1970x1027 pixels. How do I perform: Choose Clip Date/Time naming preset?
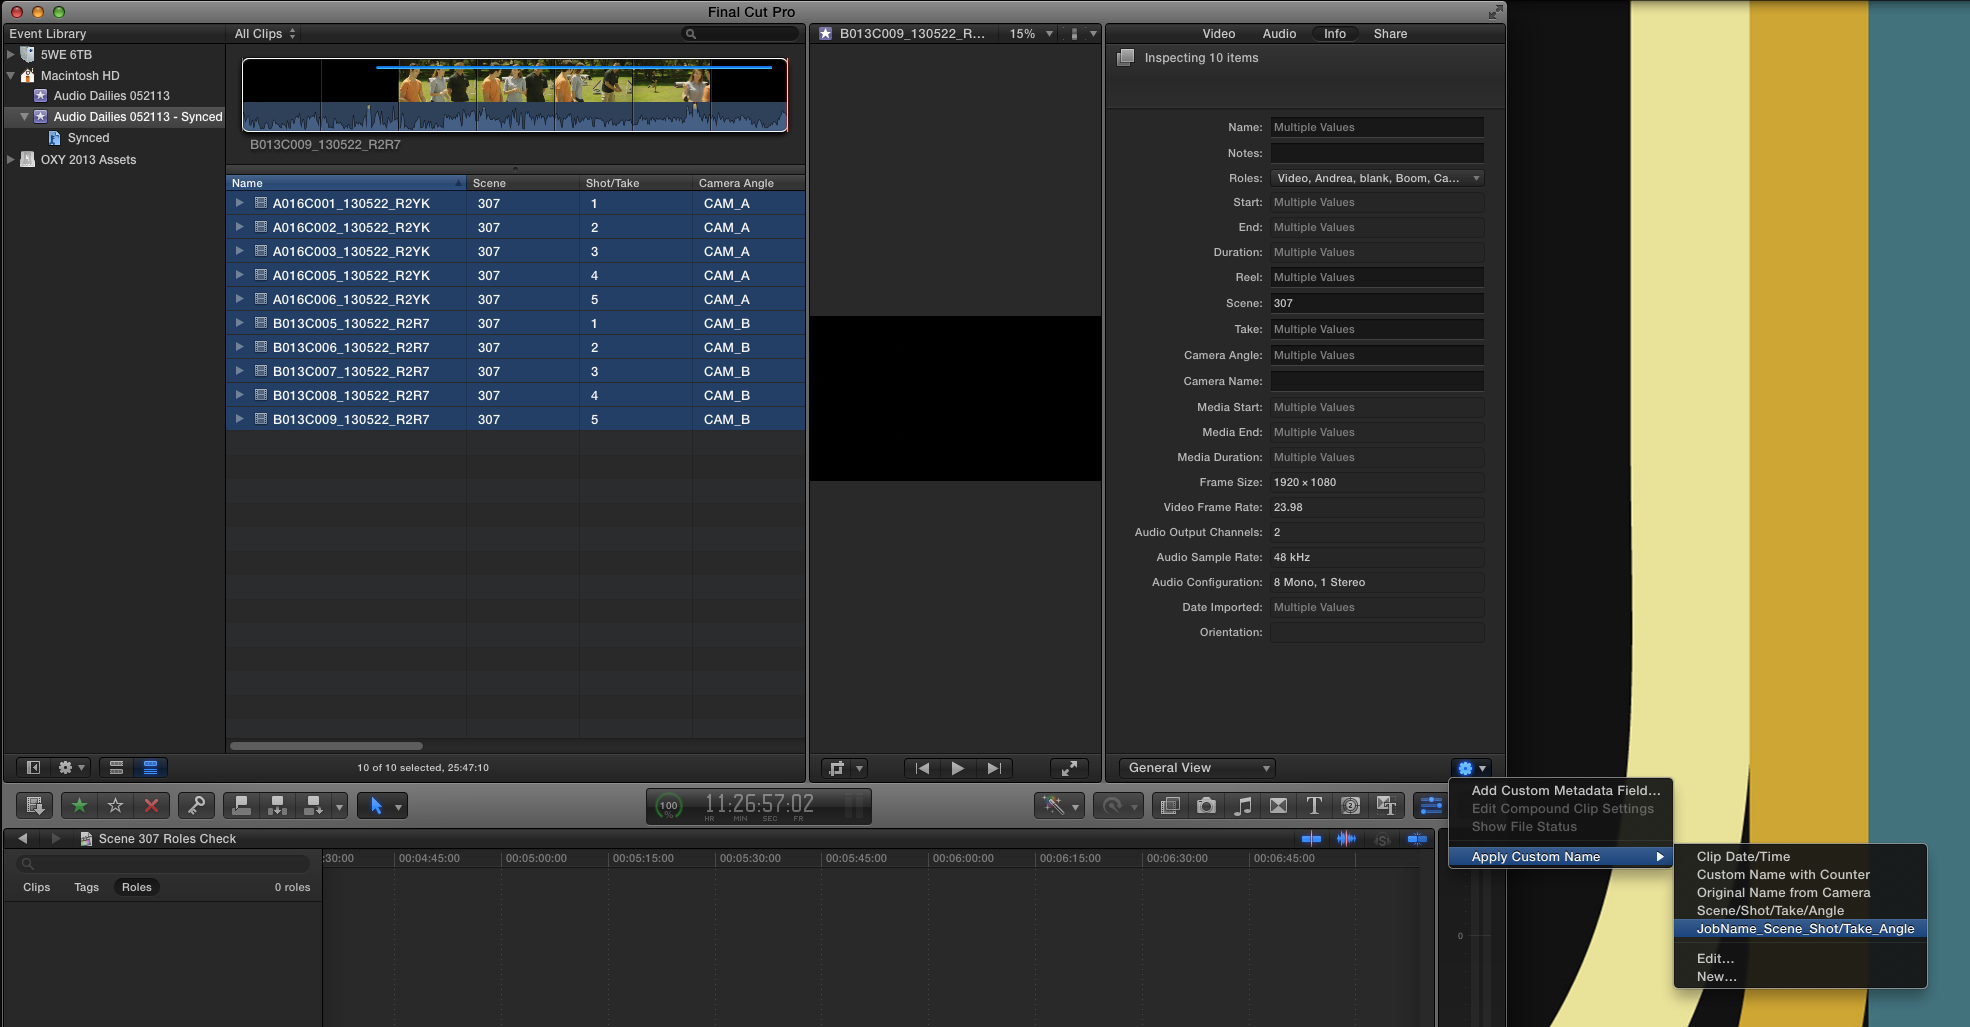(1800, 856)
